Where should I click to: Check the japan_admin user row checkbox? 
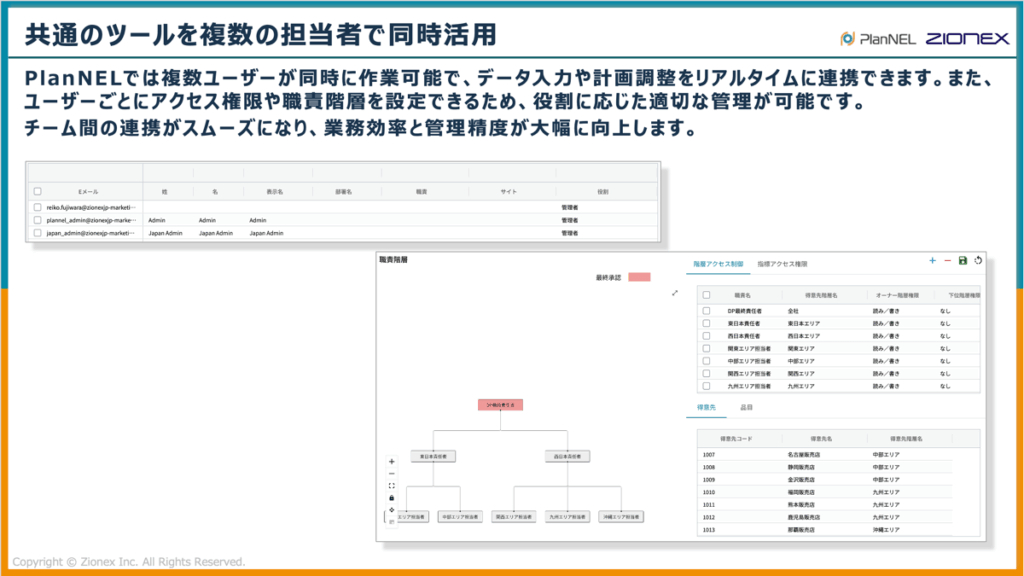[x=37, y=232]
